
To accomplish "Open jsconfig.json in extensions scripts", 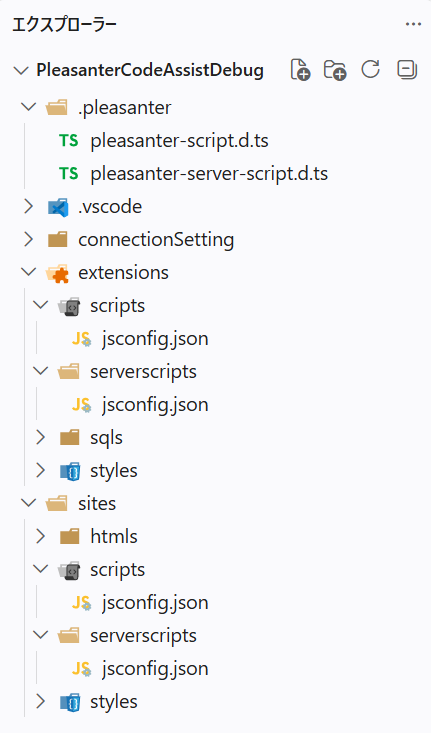I will tap(155, 339).
